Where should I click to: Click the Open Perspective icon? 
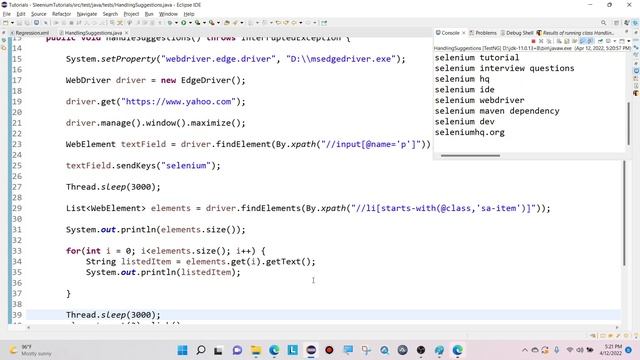(x=617, y=23)
